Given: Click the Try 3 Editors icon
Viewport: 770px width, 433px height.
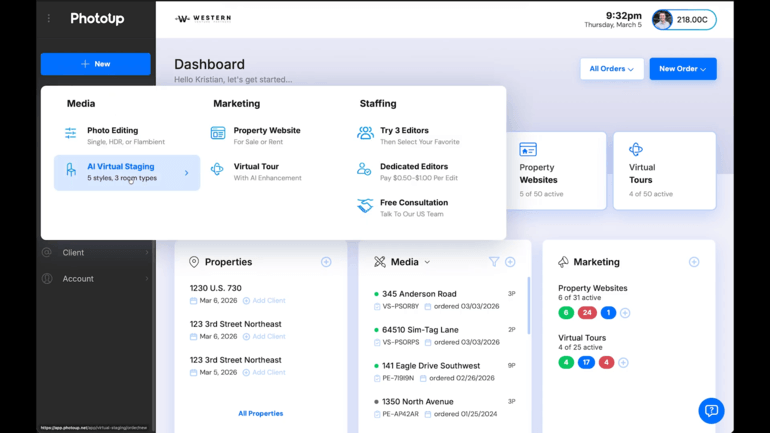Looking at the screenshot, I should [364, 133].
